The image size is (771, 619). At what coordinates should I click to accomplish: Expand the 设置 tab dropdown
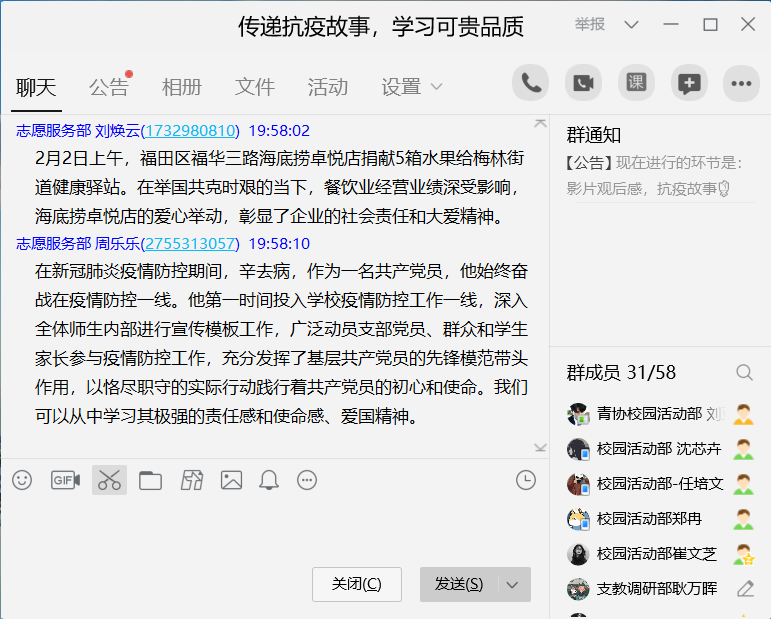[x=436, y=87]
